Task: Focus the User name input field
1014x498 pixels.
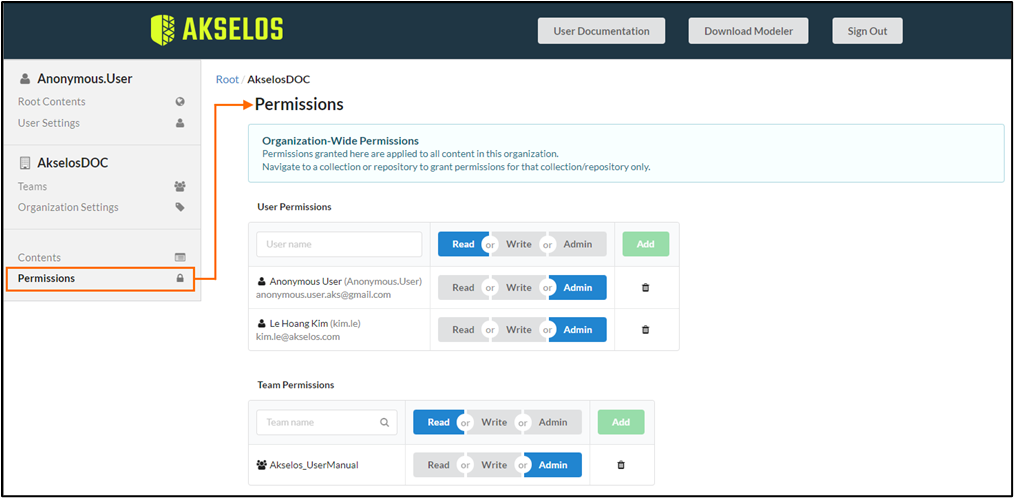Action: tap(339, 244)
